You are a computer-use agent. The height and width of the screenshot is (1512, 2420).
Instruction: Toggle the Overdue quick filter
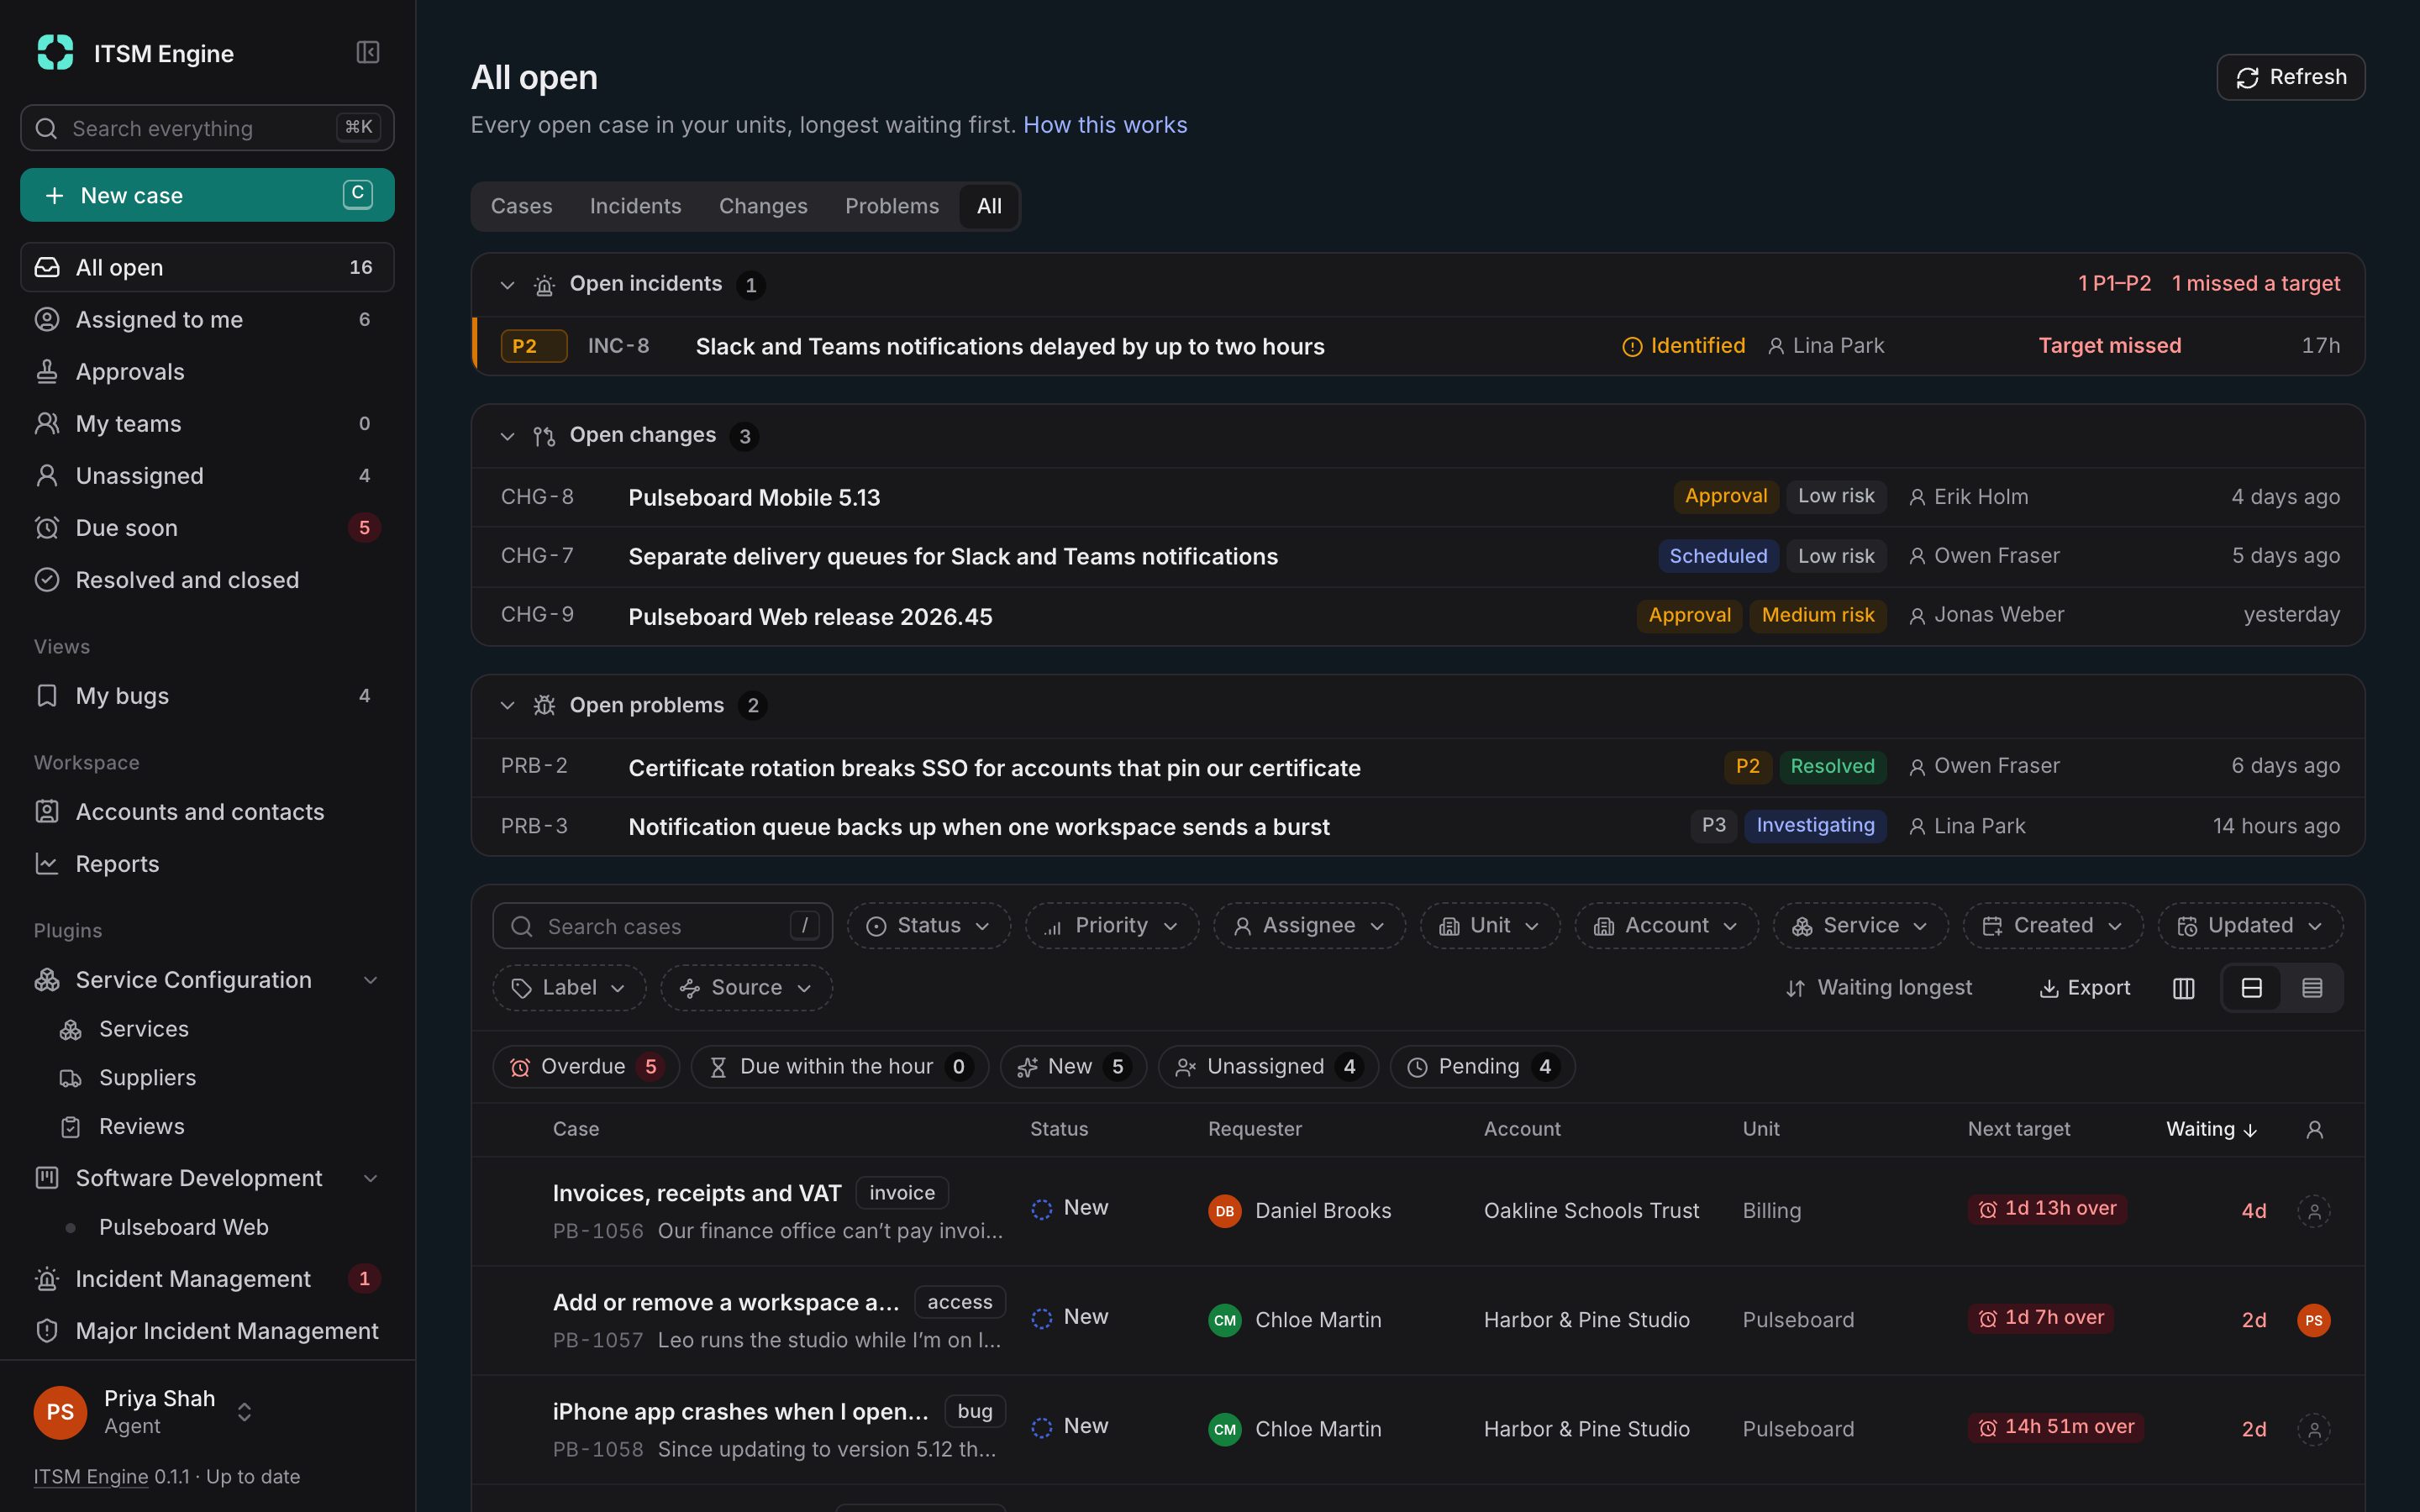[586, 1067]
